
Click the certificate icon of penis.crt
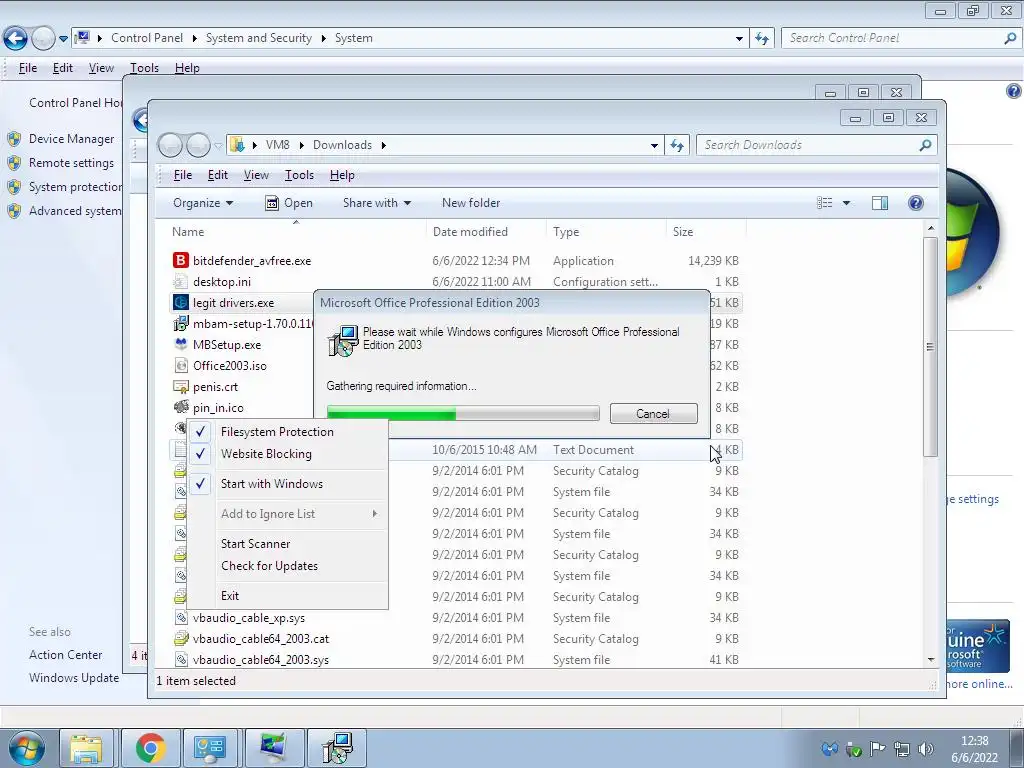coord(181,387)
